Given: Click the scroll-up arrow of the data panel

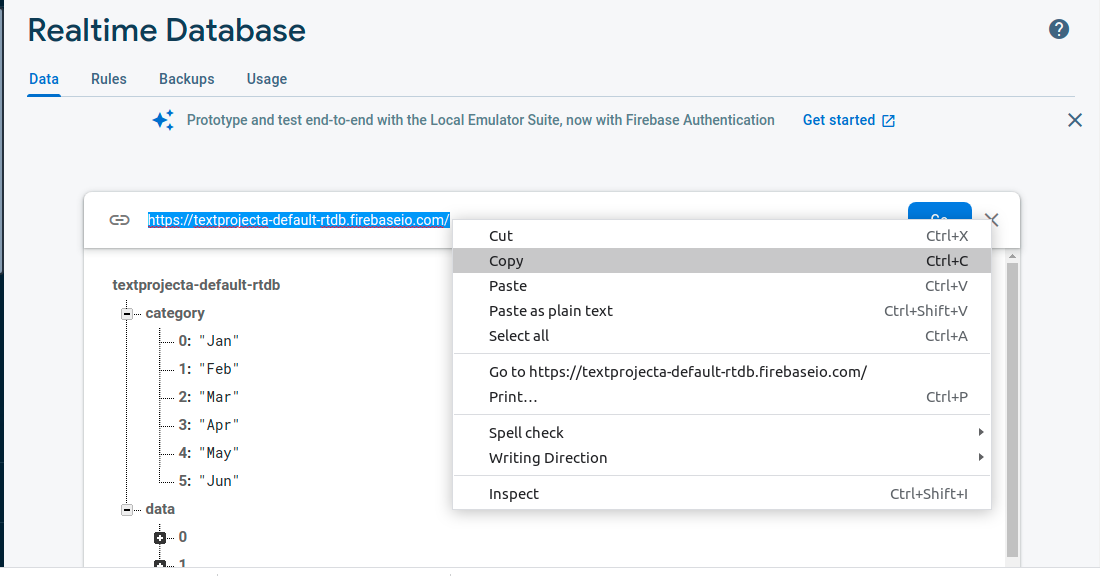Looking at the screenshot, I should (x=1012, y=257).
